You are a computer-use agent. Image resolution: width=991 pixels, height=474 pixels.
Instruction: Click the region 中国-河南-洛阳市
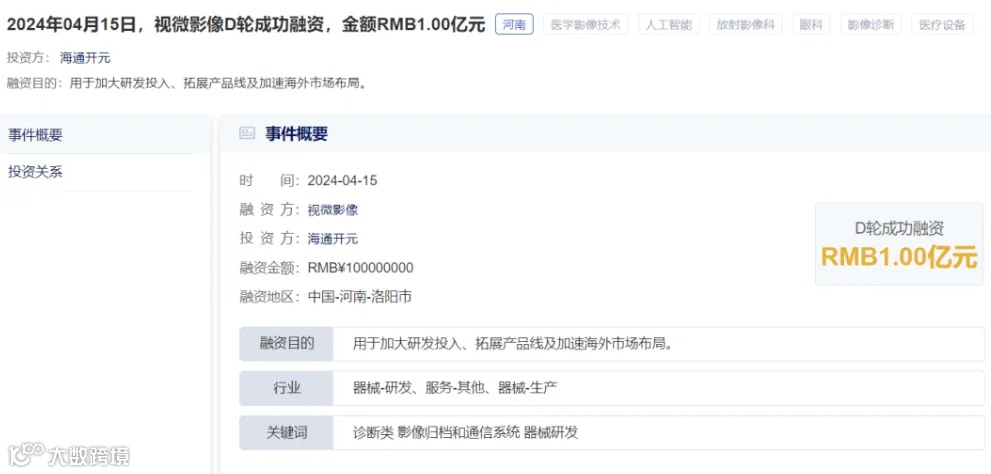(360, 296)
